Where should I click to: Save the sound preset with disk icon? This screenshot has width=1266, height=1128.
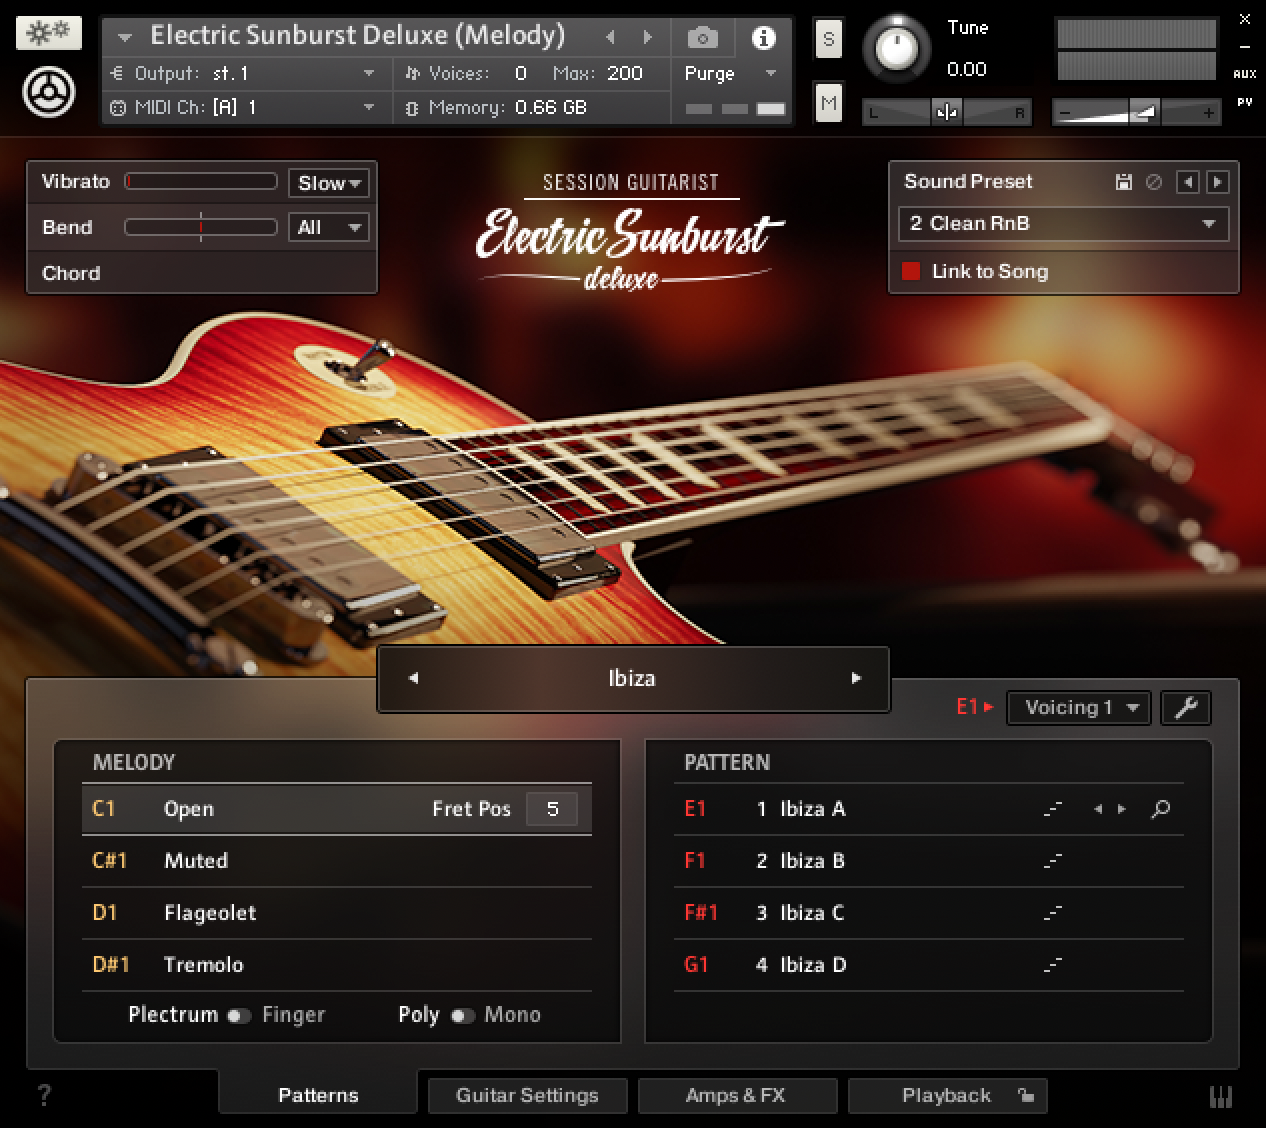coord(1124,182)
